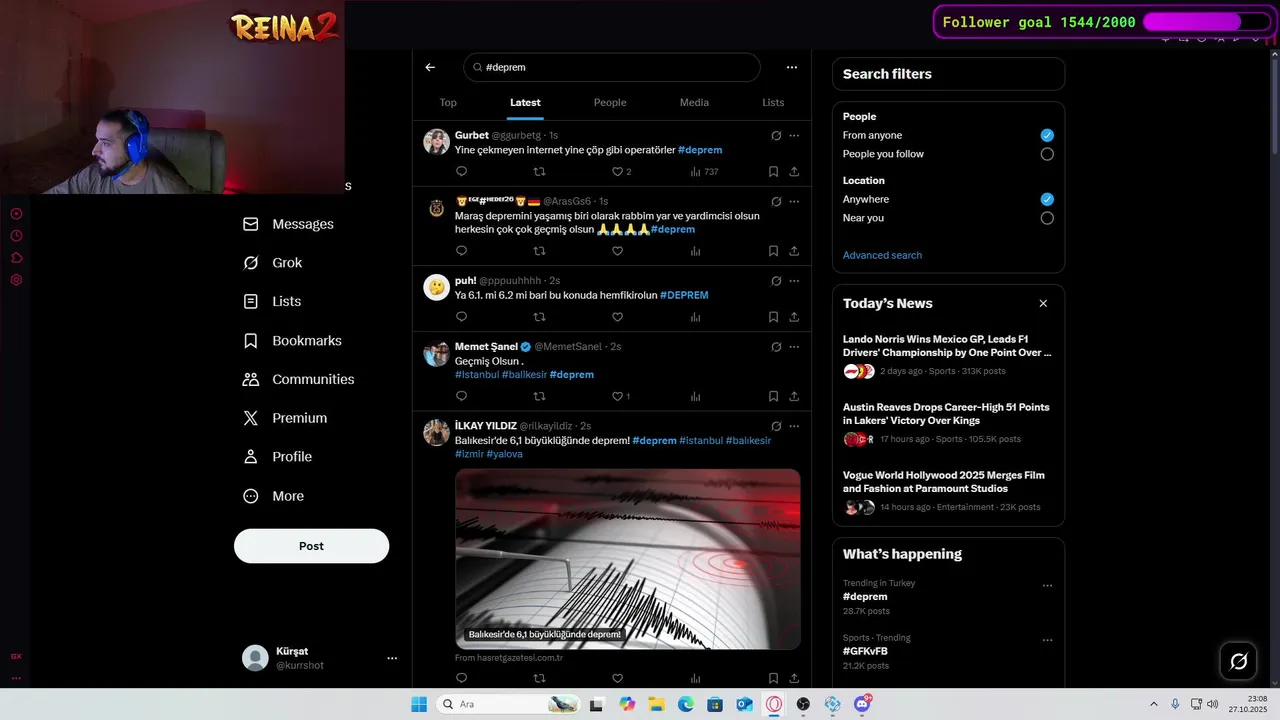Retweet puh!'s tweet
1280x720 pixels.
click(539, 317)
